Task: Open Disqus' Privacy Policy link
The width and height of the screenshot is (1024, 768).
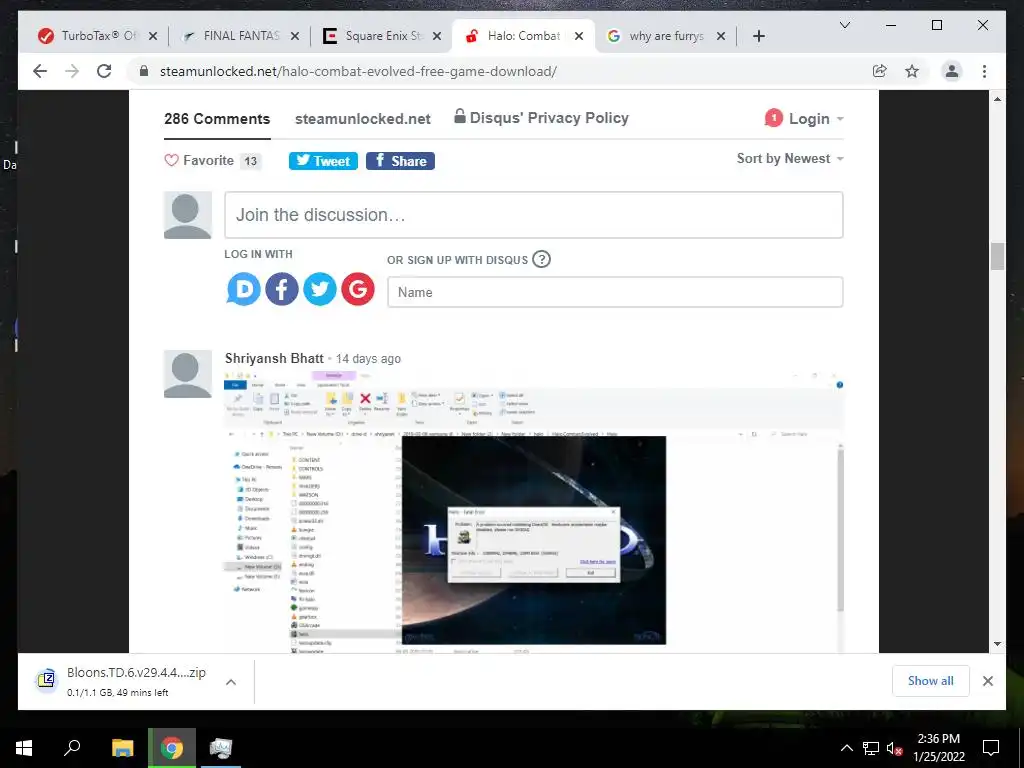Action: [541, 118]
